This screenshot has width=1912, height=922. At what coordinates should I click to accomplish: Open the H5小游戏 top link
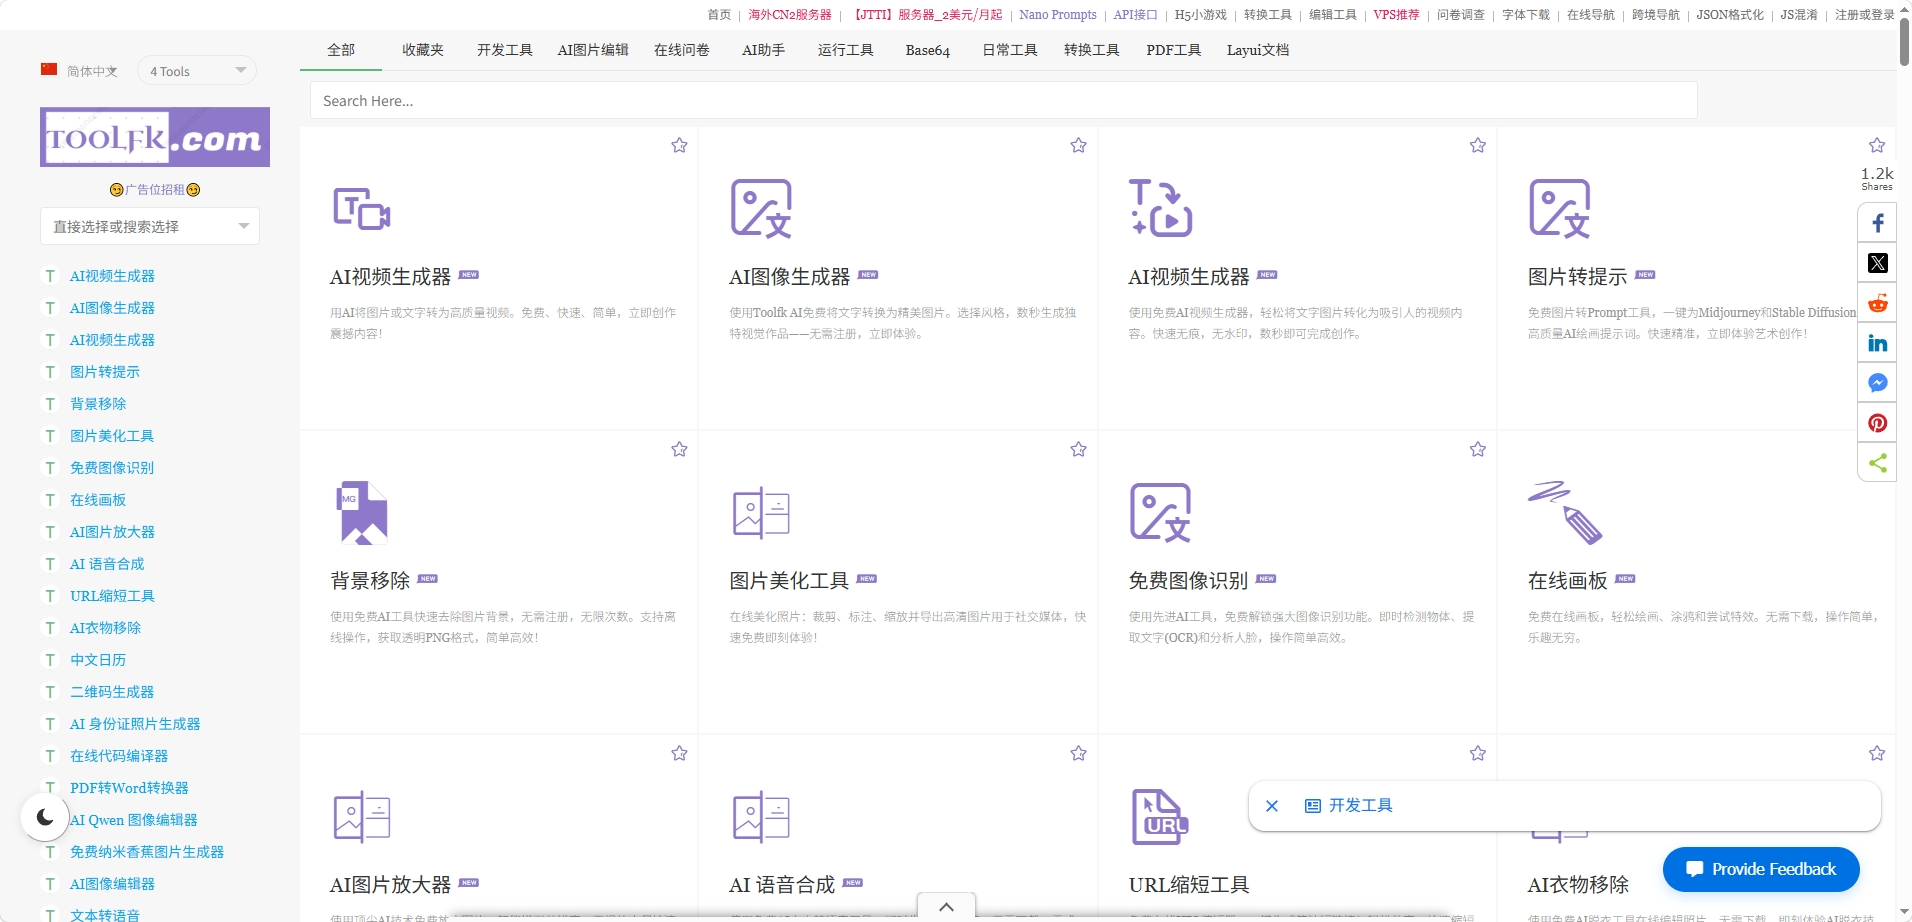1200,15
